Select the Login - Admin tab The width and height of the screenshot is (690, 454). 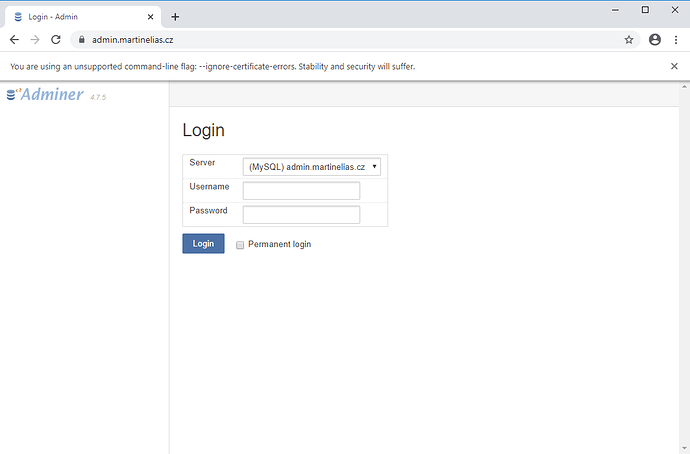(83, 17)
